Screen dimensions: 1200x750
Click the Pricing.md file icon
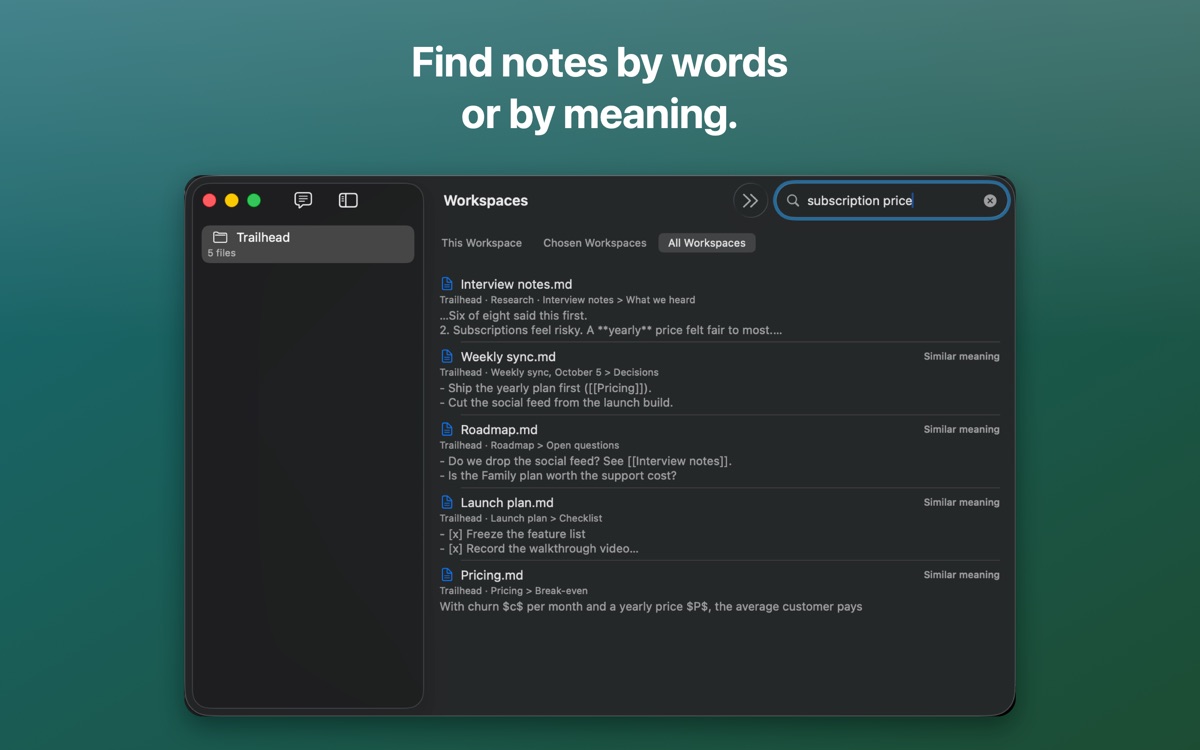[448, 575]
